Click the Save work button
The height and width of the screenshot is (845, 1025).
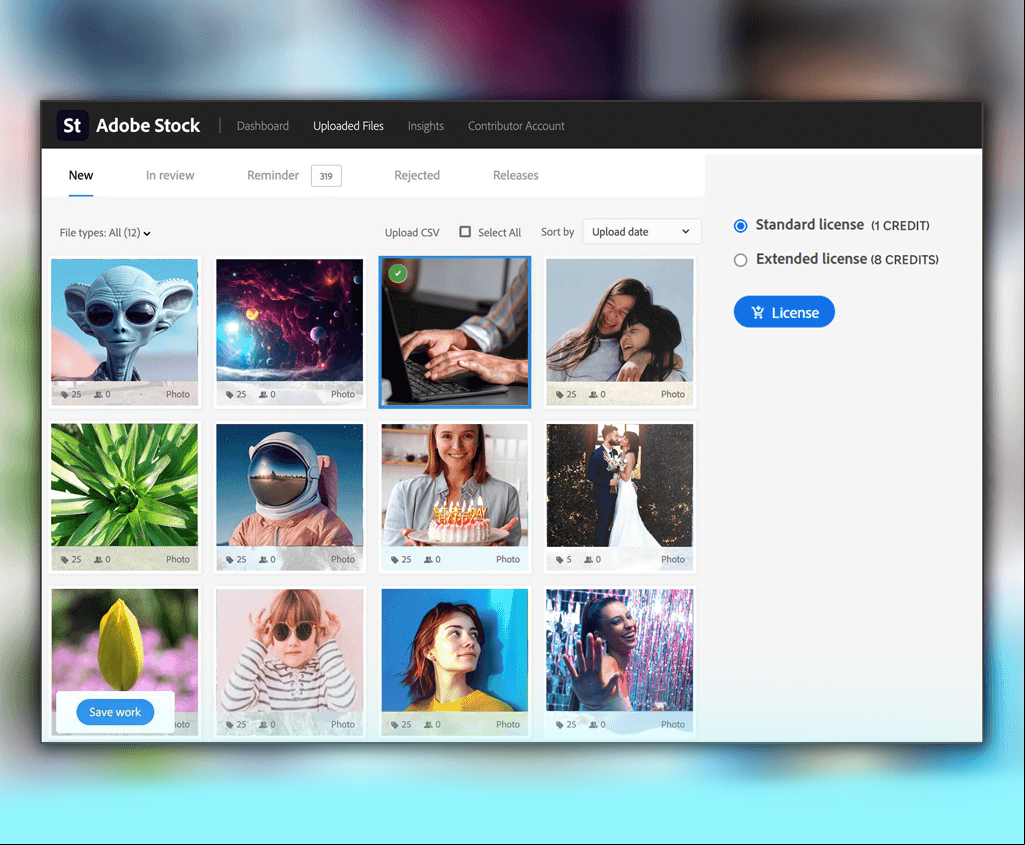[115, 712]
